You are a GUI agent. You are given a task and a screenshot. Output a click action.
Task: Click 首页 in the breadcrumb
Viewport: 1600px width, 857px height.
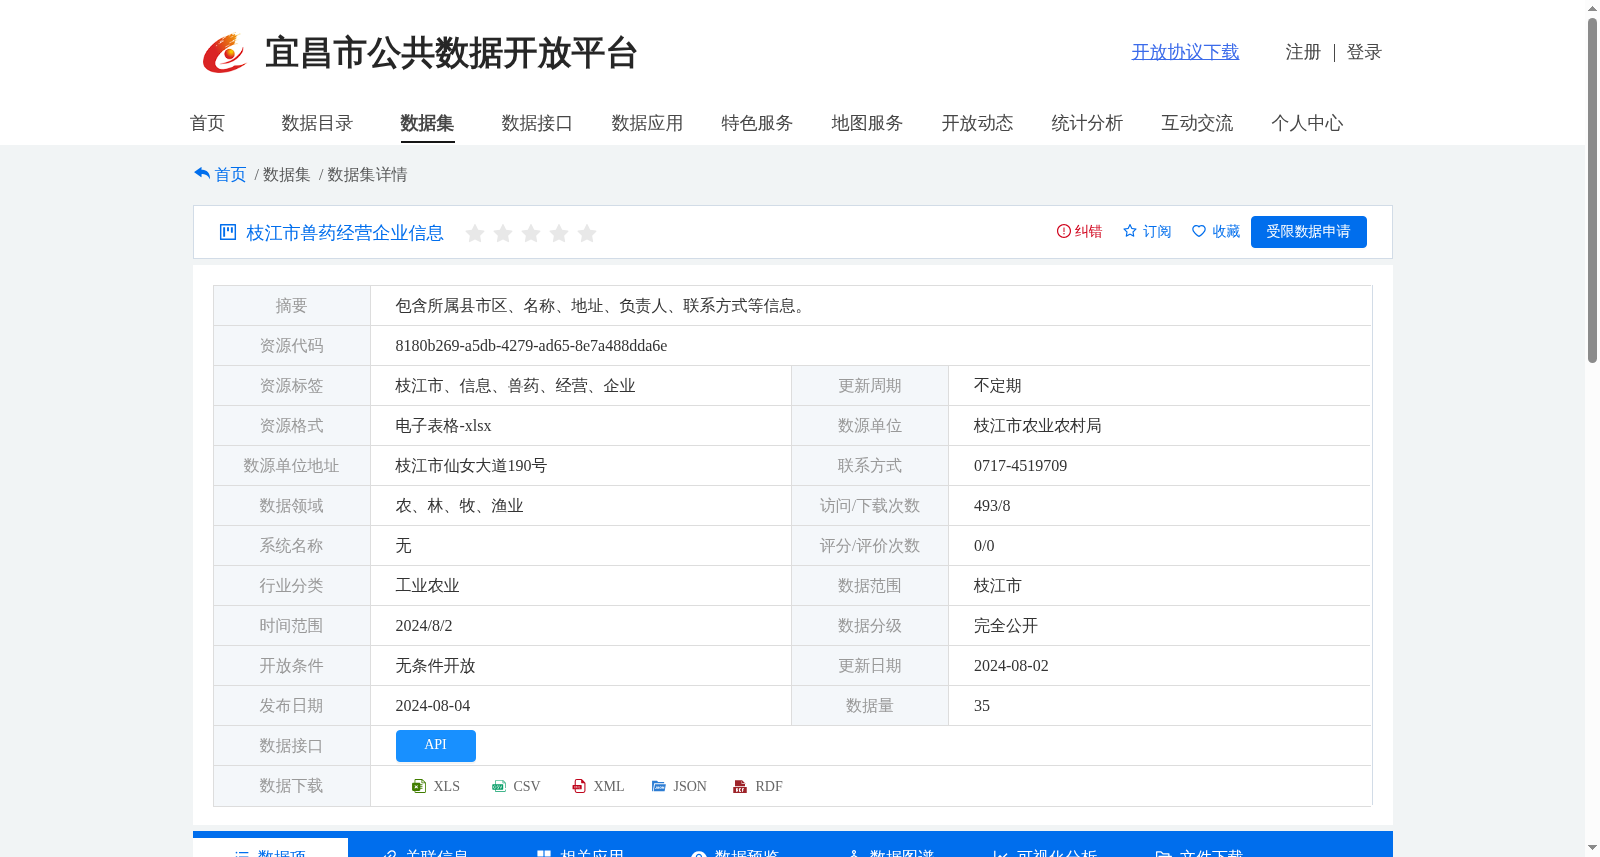(230, 174)
